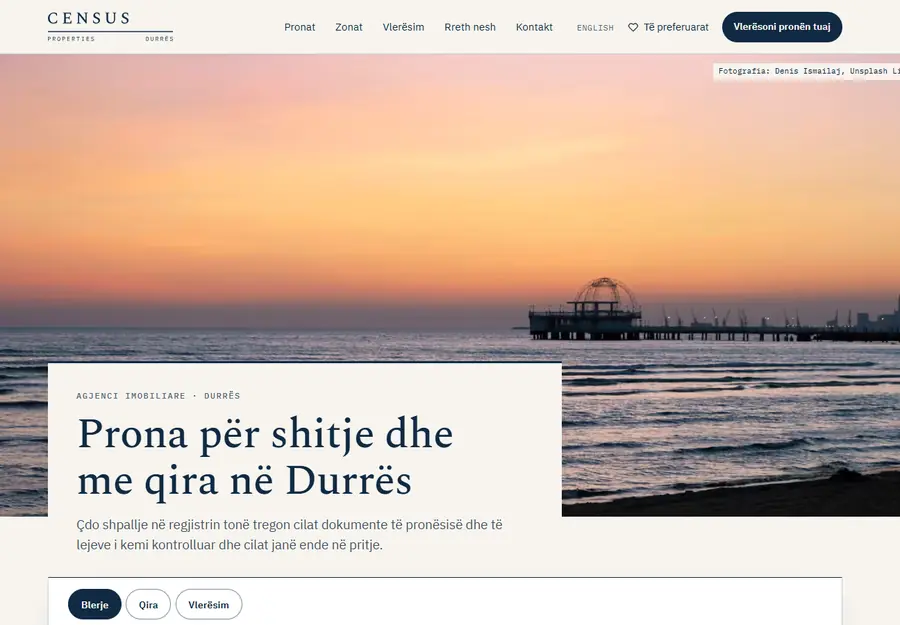Viewport: 900px width, 625px height.
Task: Open the Pronat menu item
Action: point(300,27)
